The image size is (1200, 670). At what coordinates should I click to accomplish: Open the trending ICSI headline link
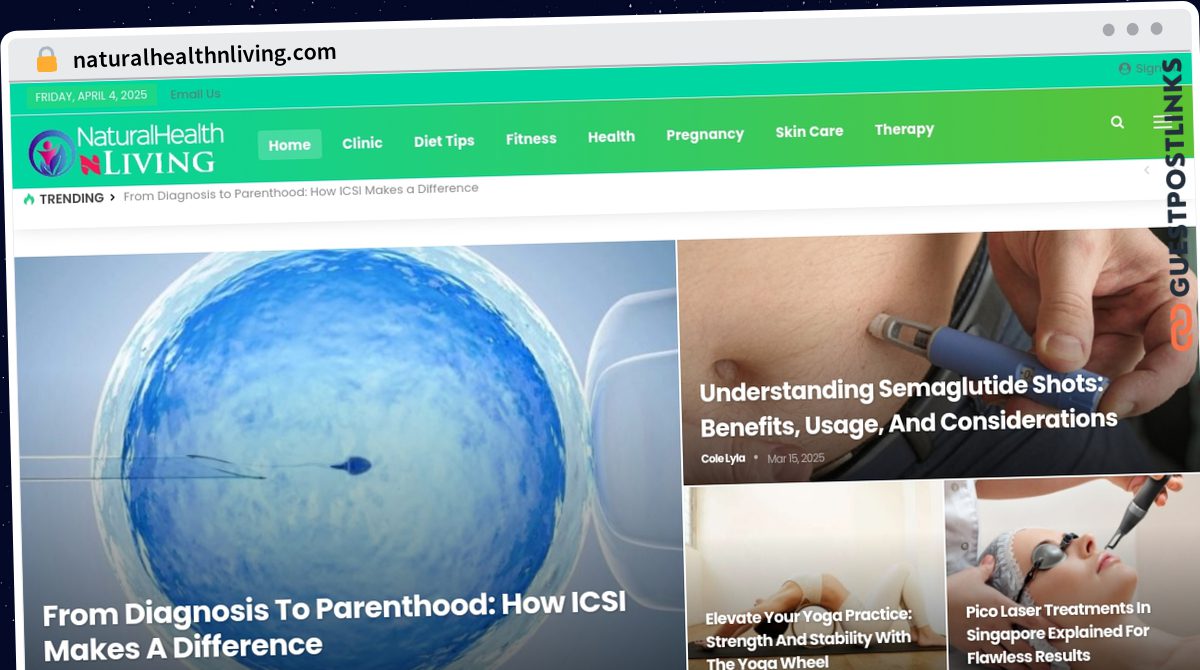[x=301, y=192]
